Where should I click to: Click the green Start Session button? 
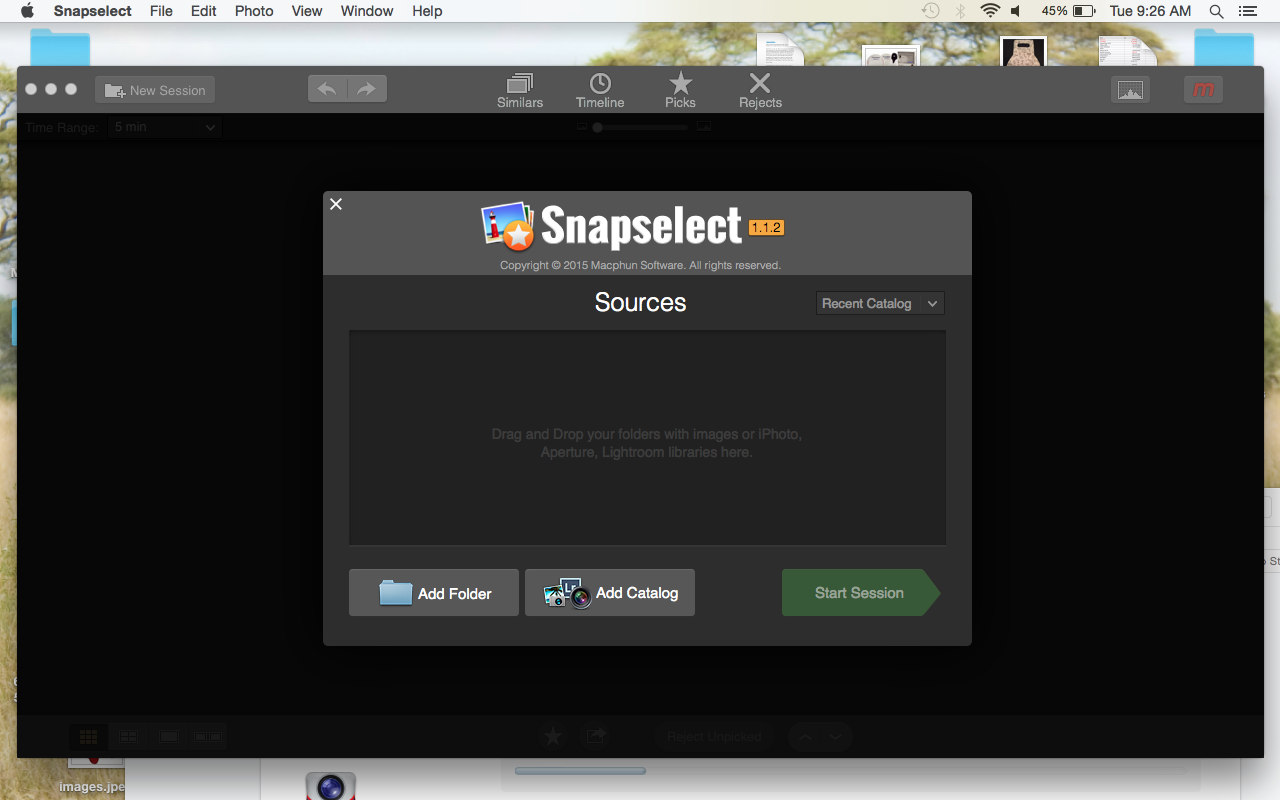[x=861, y=593]
